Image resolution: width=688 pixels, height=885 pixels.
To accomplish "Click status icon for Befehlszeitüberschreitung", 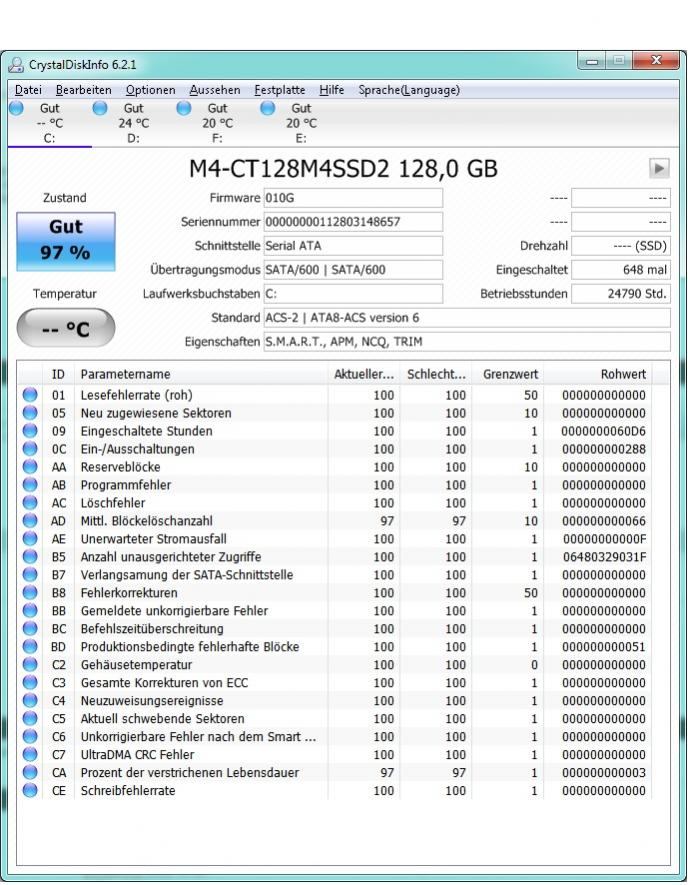I will click(x=30, y=628).
